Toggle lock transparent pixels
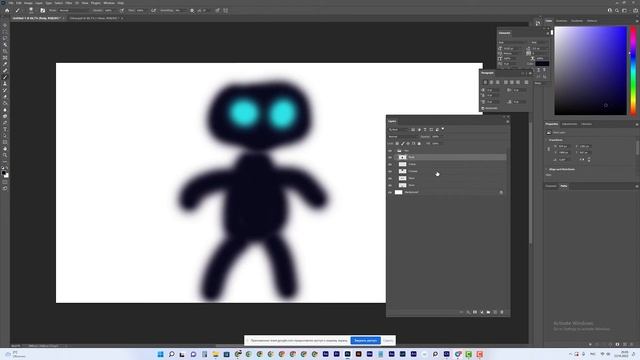Viewport: 640px width, 360px height. pos(397,144)
